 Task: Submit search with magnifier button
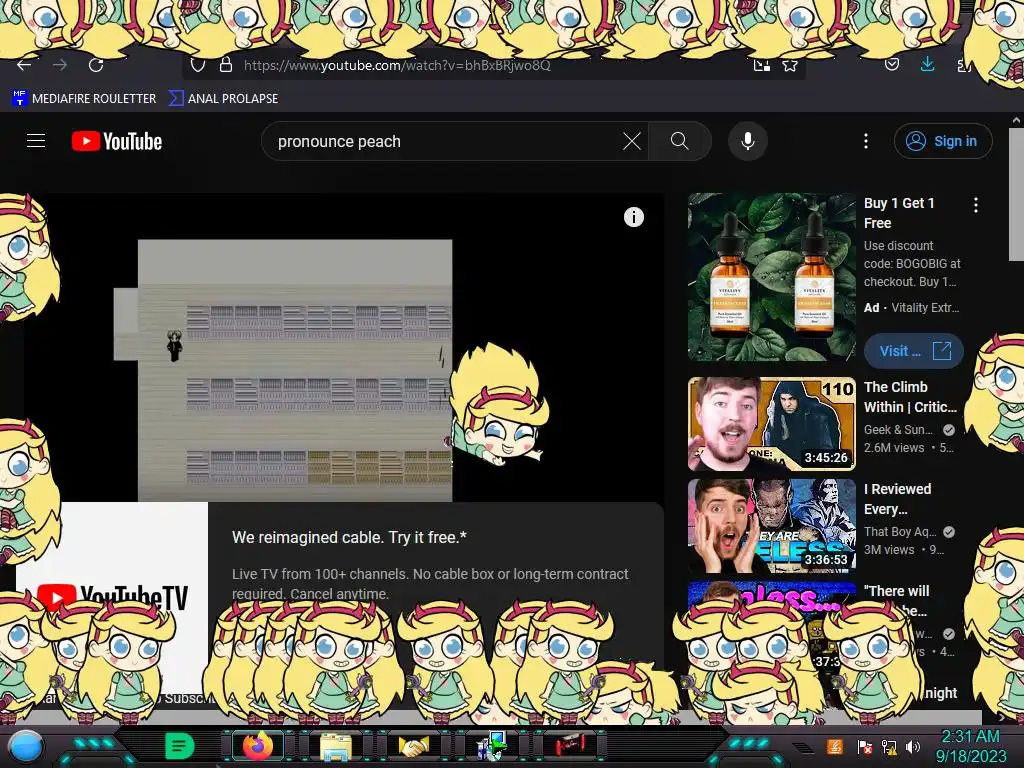pos(680,141)
